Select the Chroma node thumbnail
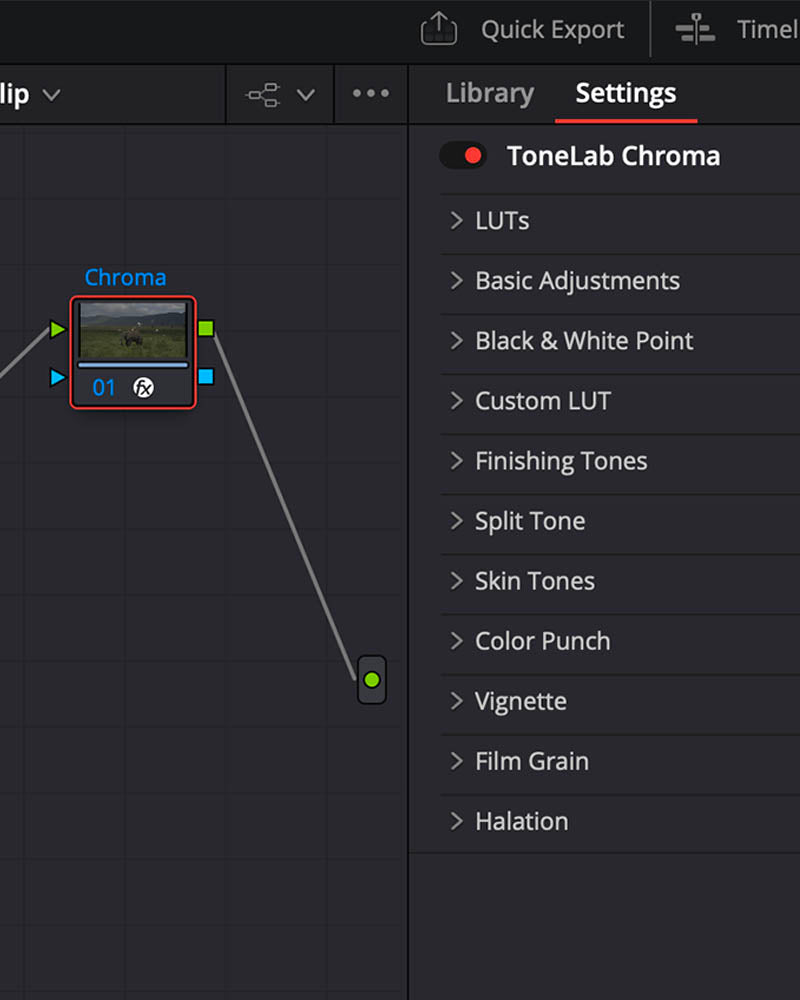 pos(133,330)
